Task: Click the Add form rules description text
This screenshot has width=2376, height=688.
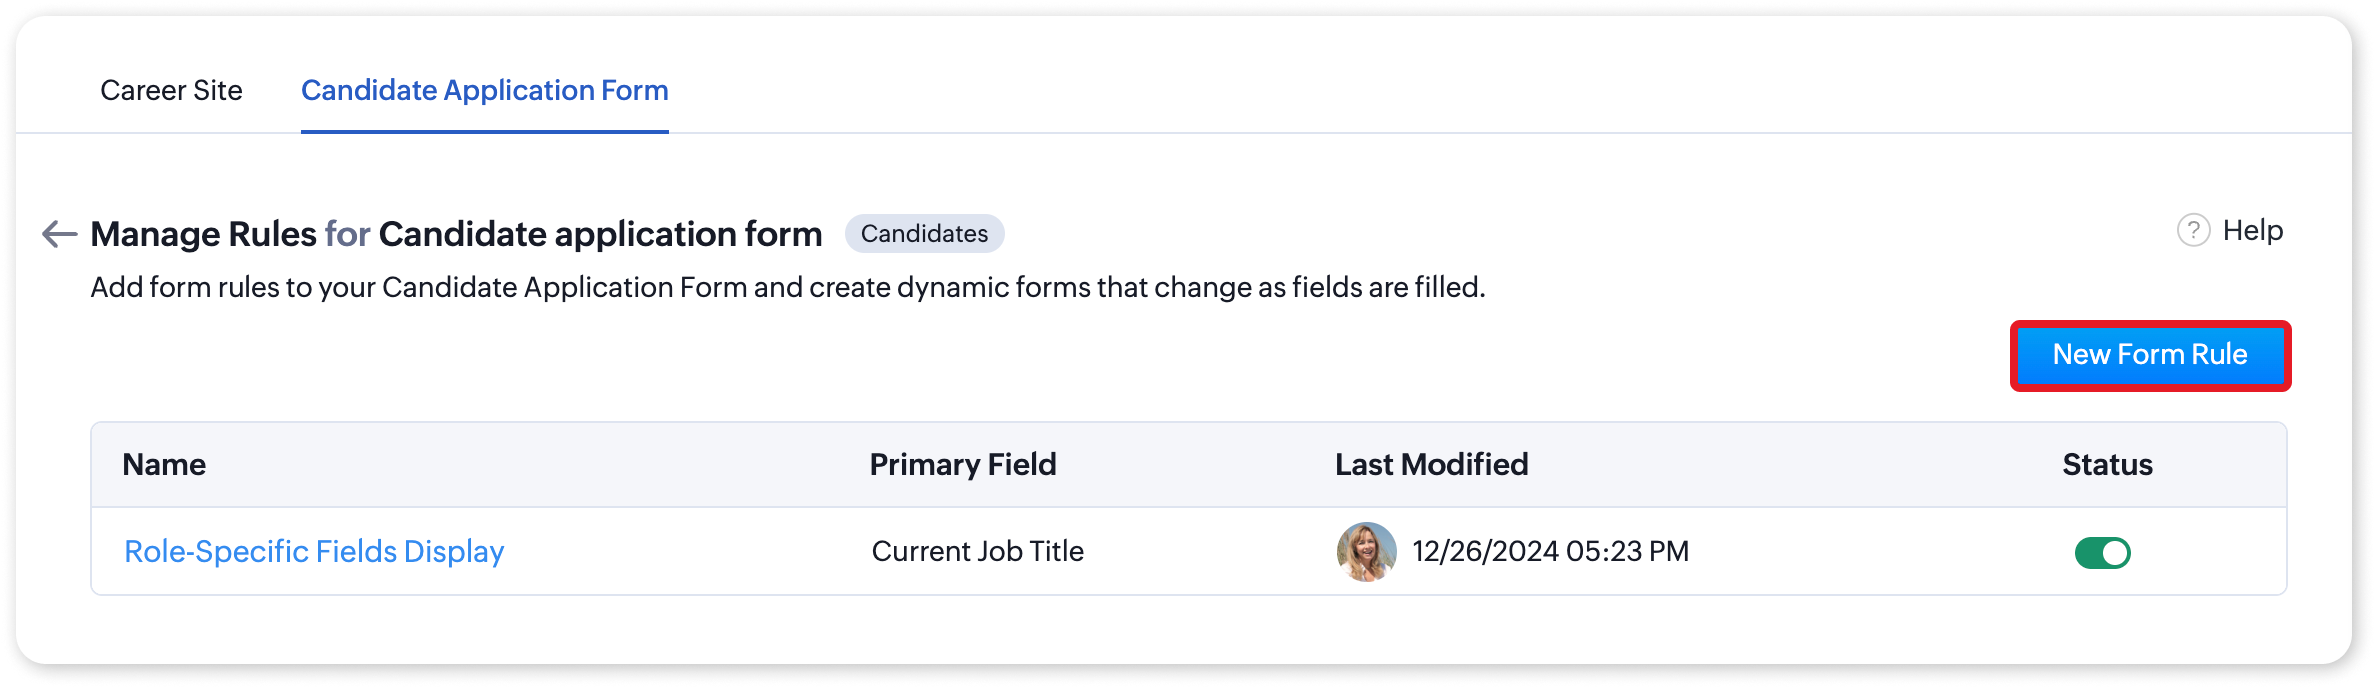Action: 787,288
